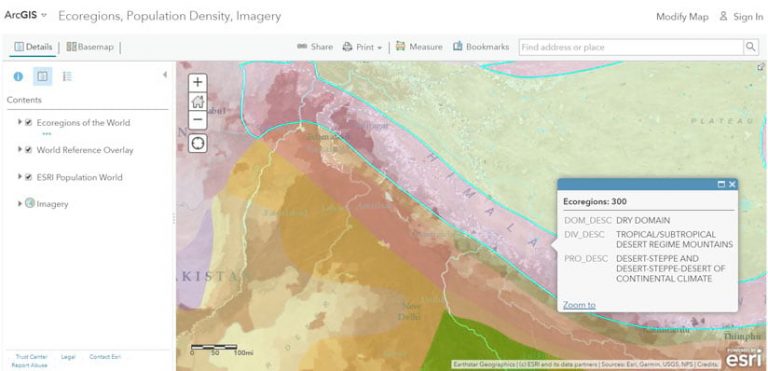Expand the Imagery layer entry
The image size is (768, 371).
pyautogui.click(x=20, y=203)
